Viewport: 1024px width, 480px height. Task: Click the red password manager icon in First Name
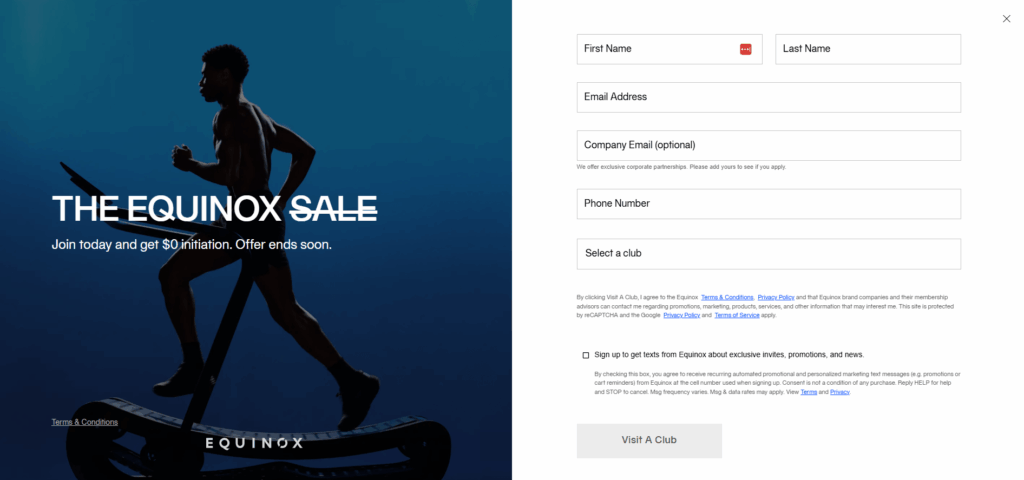pos(745,49)
